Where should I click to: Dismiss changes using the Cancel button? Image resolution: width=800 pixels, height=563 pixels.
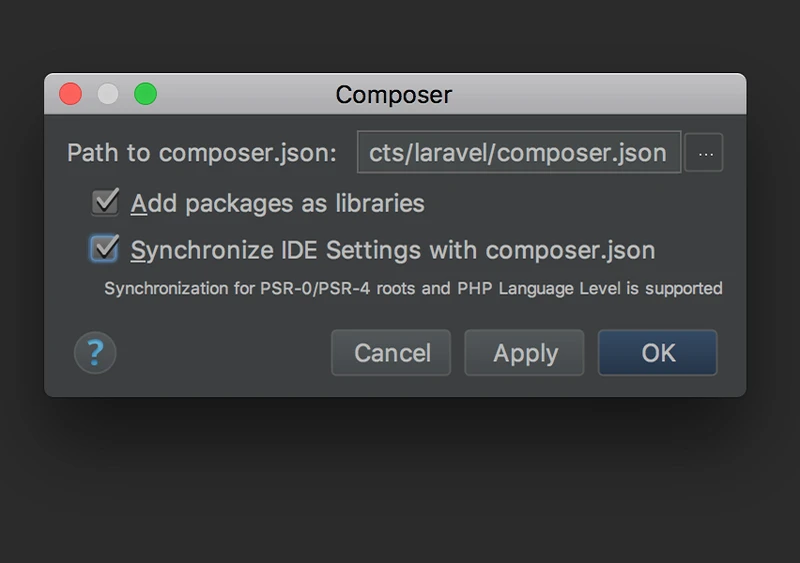point(391,353)
